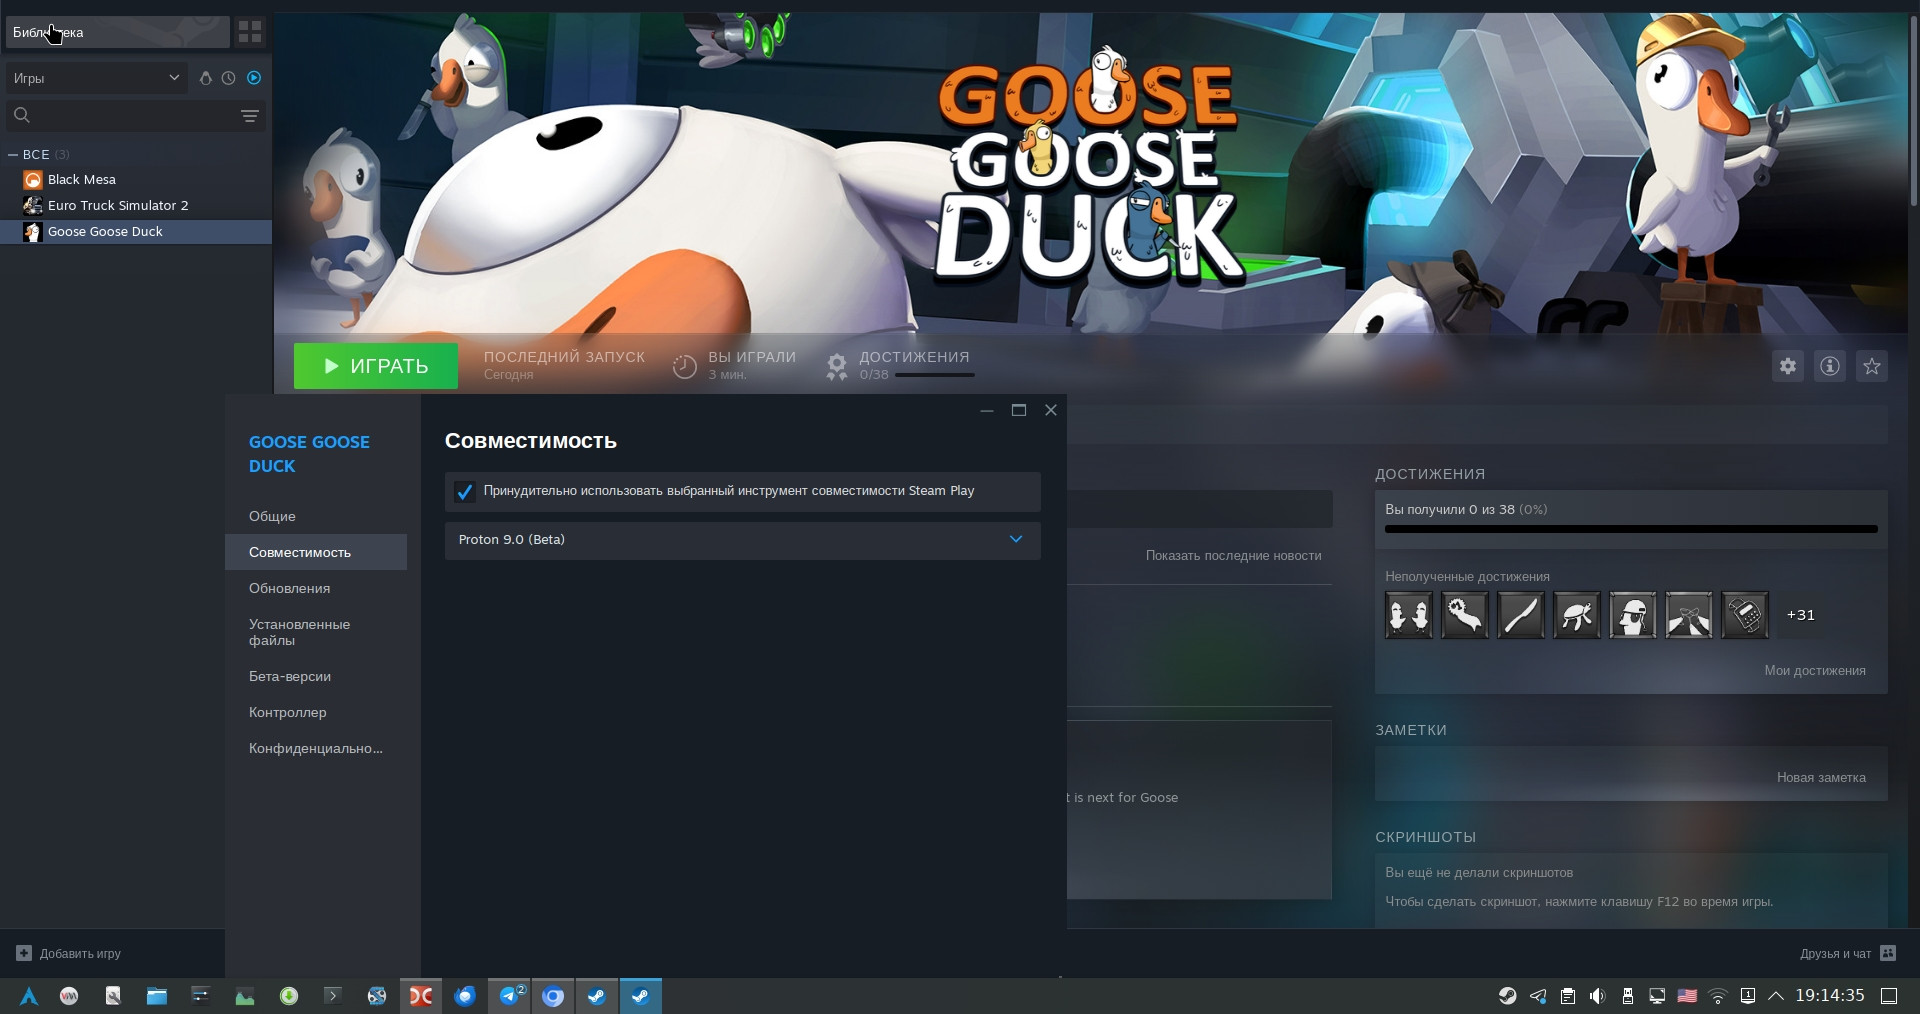The height and width of the screenshot is (1014, 1920).
Task: Show the +31 more achievements
Action: click(1800, 615)
